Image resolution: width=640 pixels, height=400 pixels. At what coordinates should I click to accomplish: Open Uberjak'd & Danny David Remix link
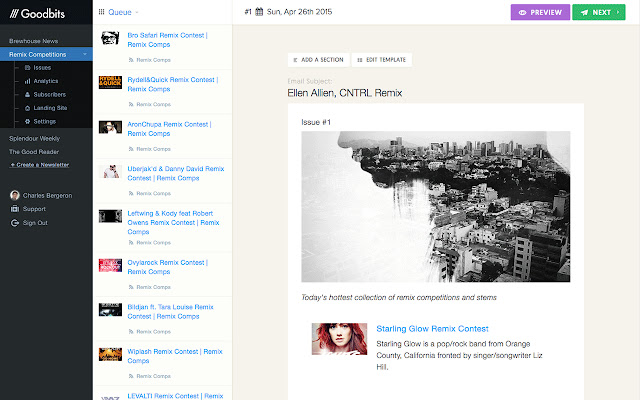(x=176, y=173)
